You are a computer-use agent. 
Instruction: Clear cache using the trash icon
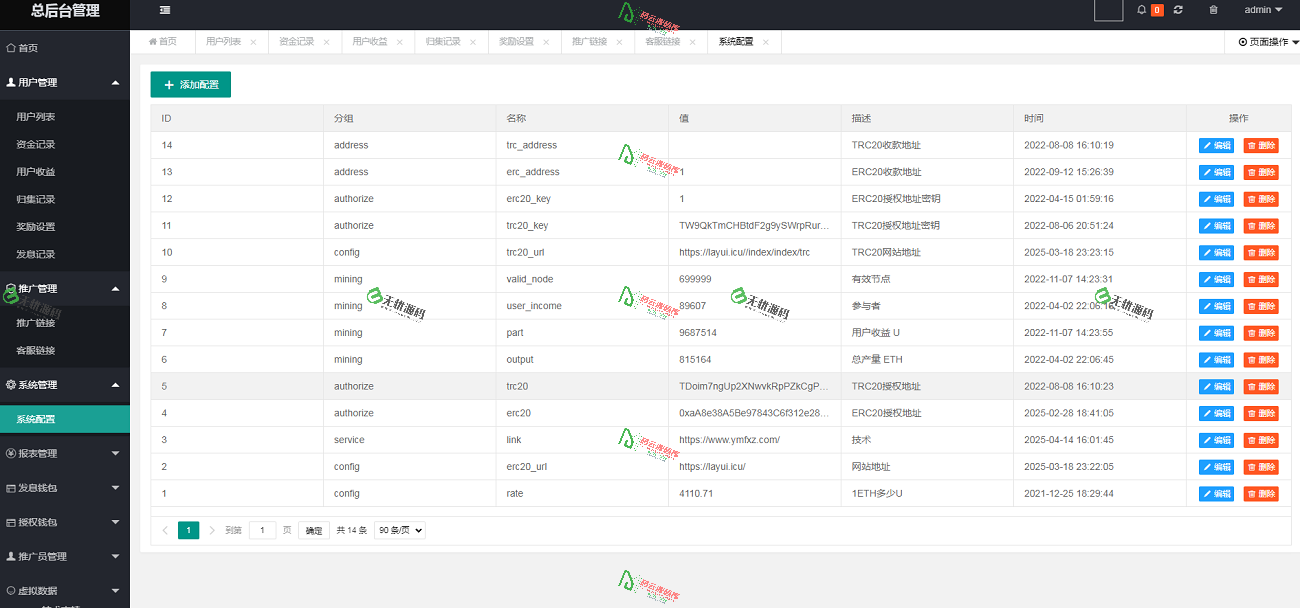tap(1212, 10)
